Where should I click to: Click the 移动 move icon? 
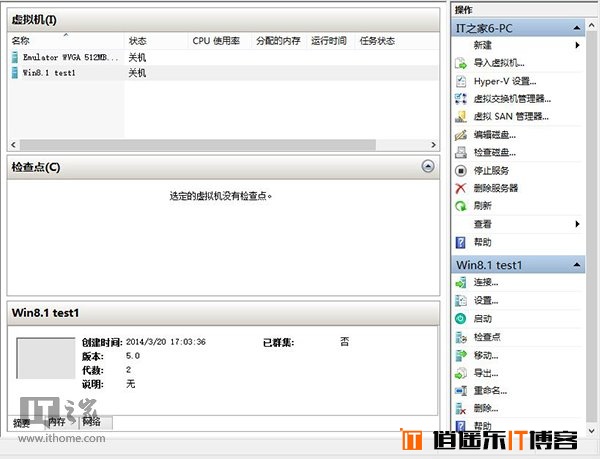pyautogui.click(x=461, y=355)
